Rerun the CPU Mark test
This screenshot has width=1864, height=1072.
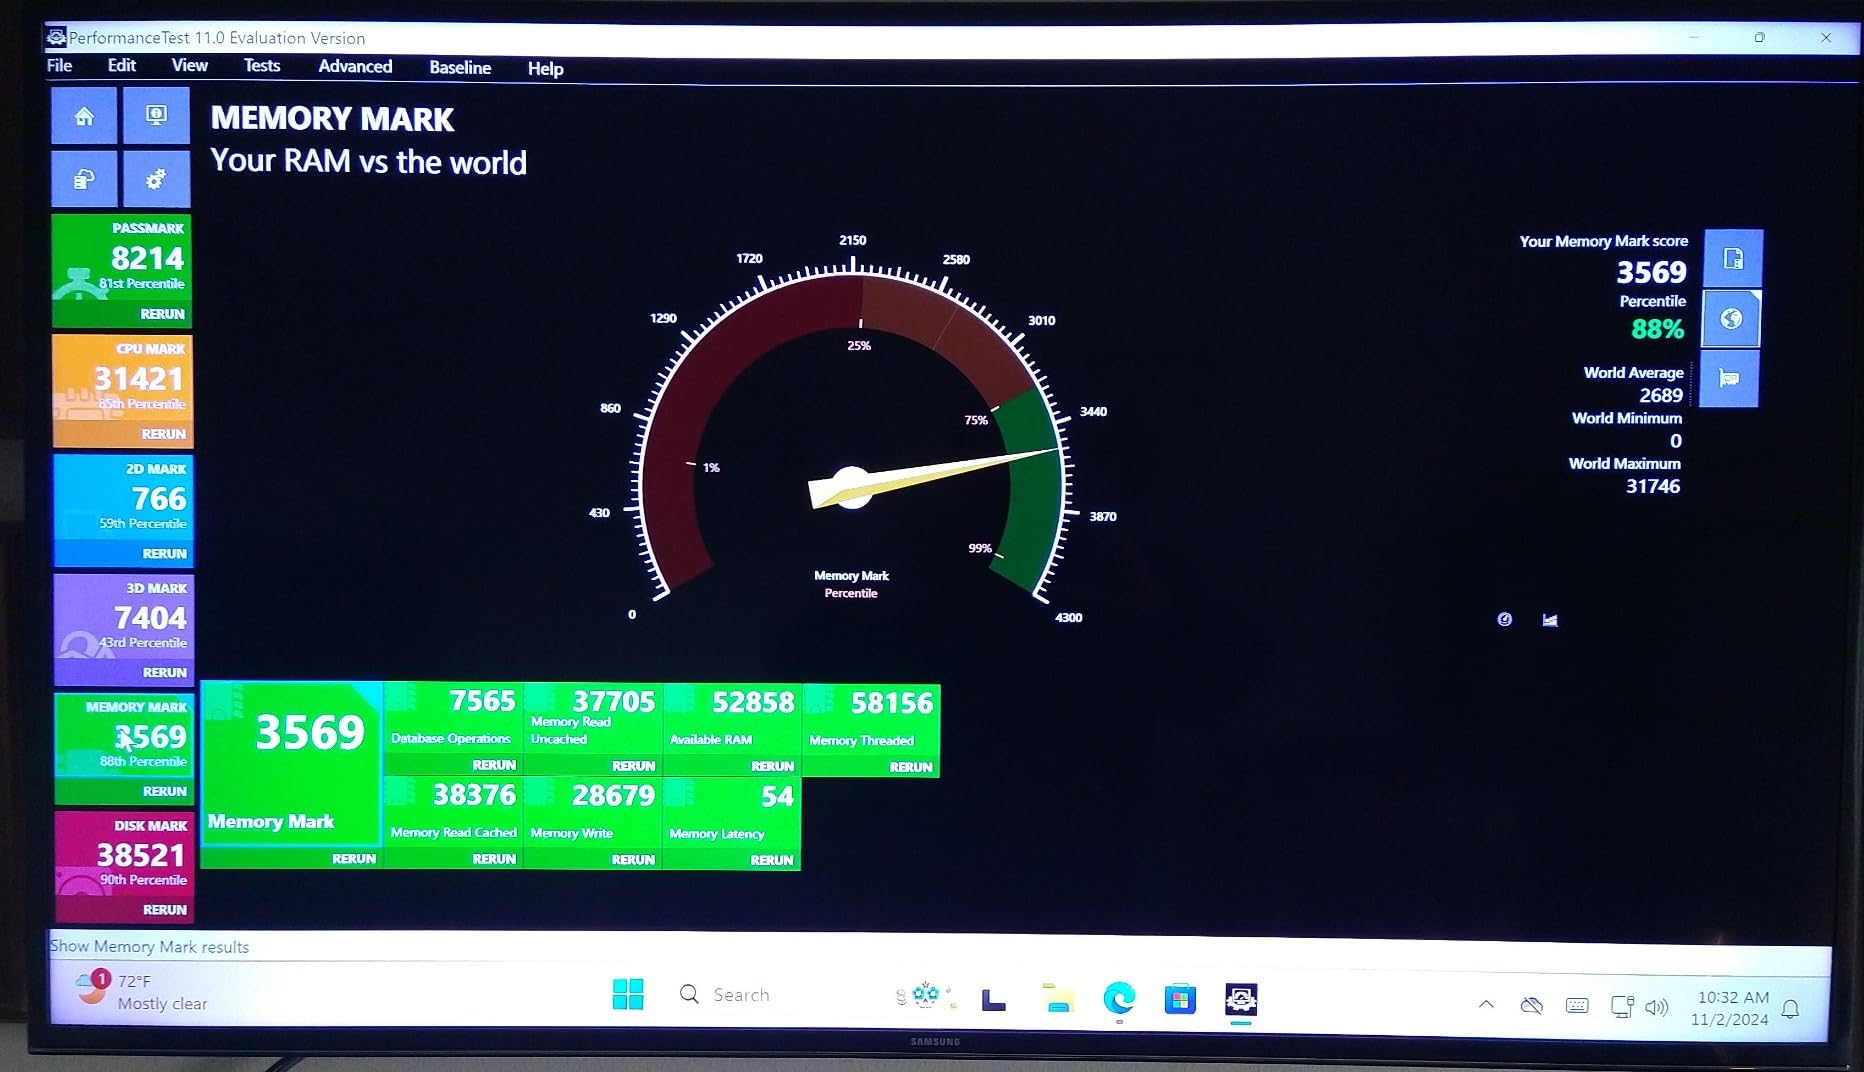[x=163, y=434]
